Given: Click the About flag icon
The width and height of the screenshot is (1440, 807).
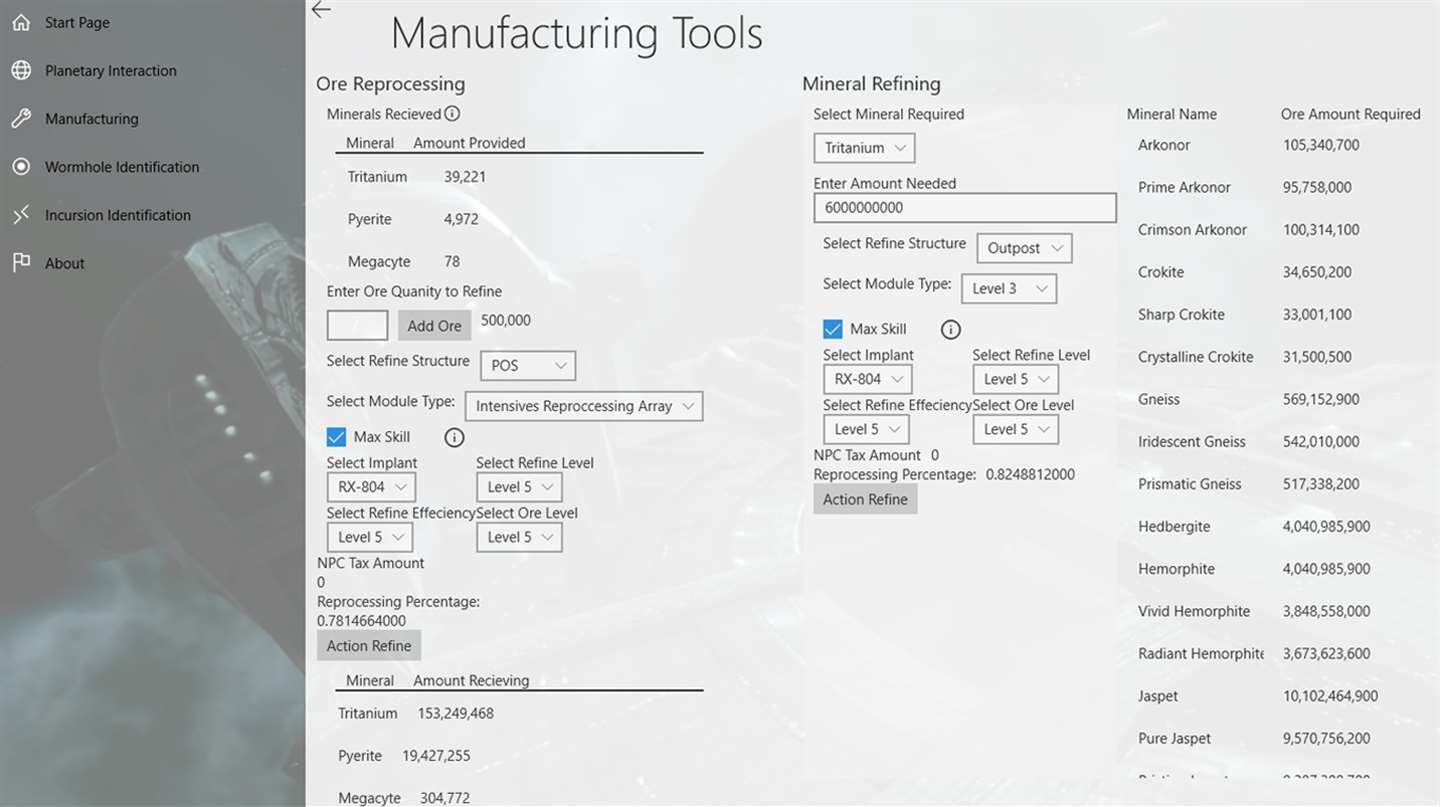Looking at the screenshot, I should coord(21,262).
